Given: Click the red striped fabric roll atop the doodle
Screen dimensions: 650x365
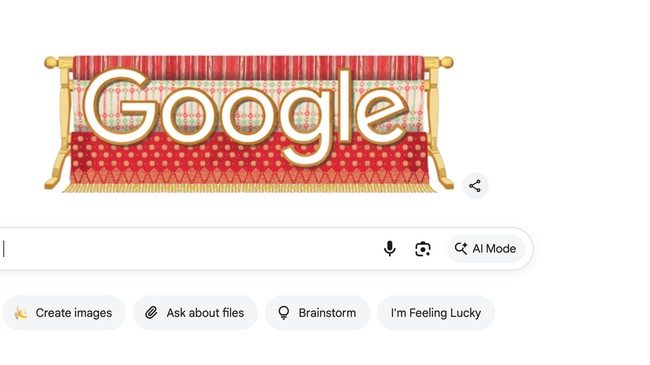Looking at the screenshot, I should tap(248, 68).
